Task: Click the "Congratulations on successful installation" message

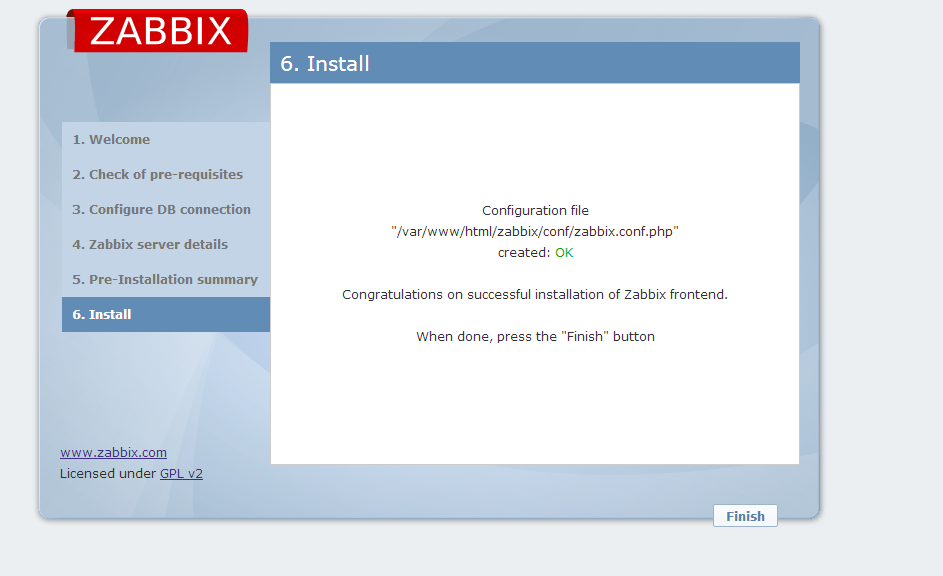Action: [535, 295]
